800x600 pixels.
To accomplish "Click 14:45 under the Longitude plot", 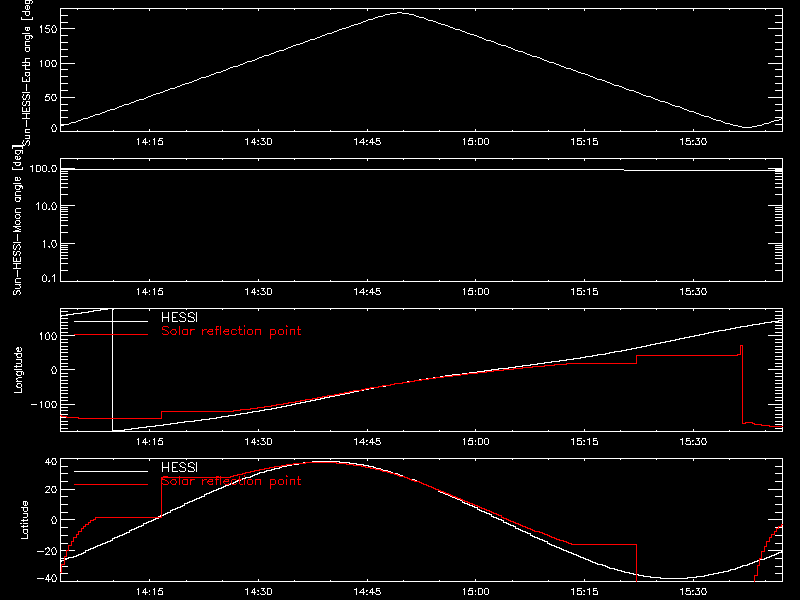I will 367,441.
